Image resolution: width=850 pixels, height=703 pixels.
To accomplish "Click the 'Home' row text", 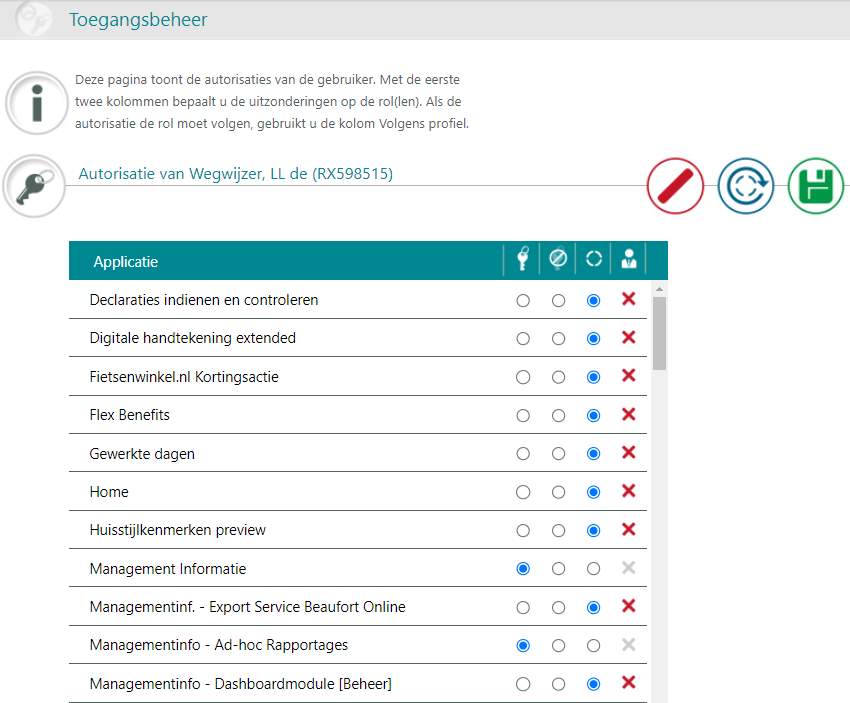I will pyautogui.click(x=109, y=492).
